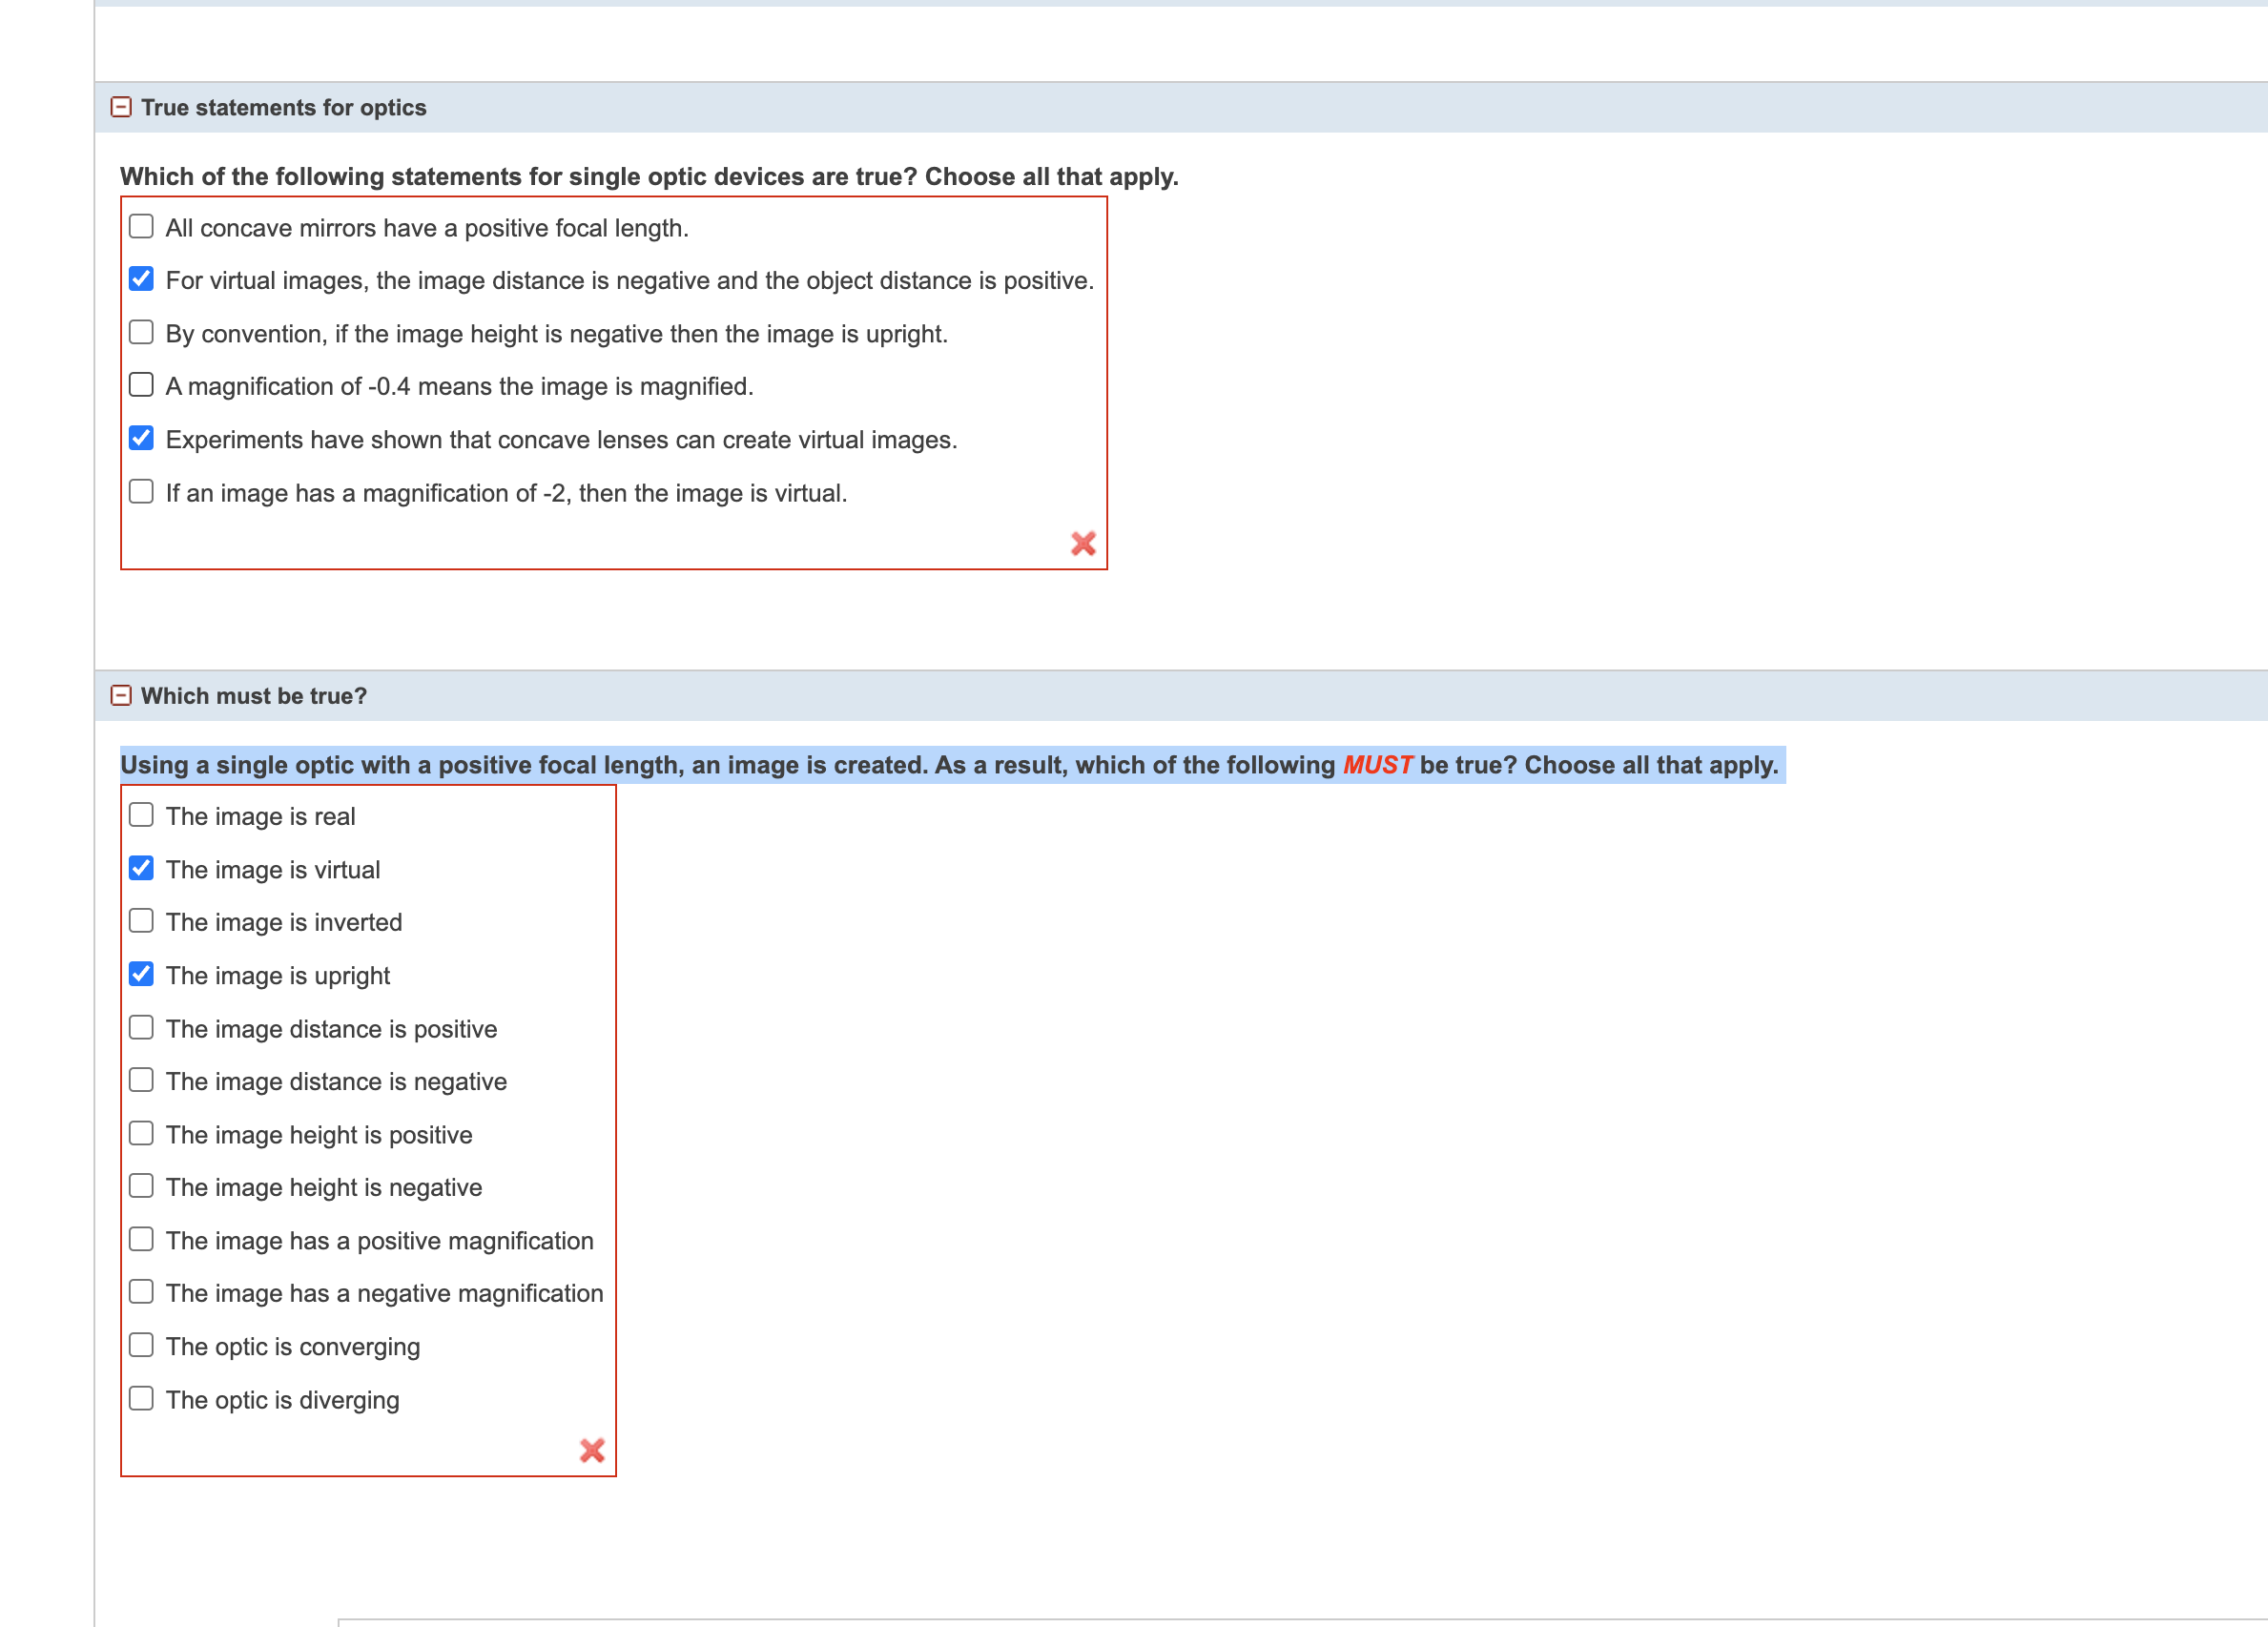Uncheck 'Experiments have shown that concave lenses can create virtual images'

point(141,438)
